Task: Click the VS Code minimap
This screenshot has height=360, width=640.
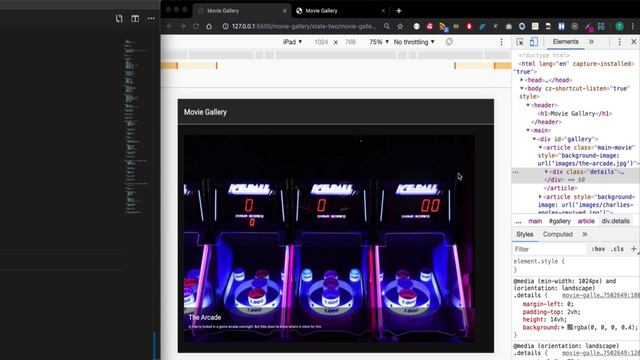Action: click(x=135, y=127)
